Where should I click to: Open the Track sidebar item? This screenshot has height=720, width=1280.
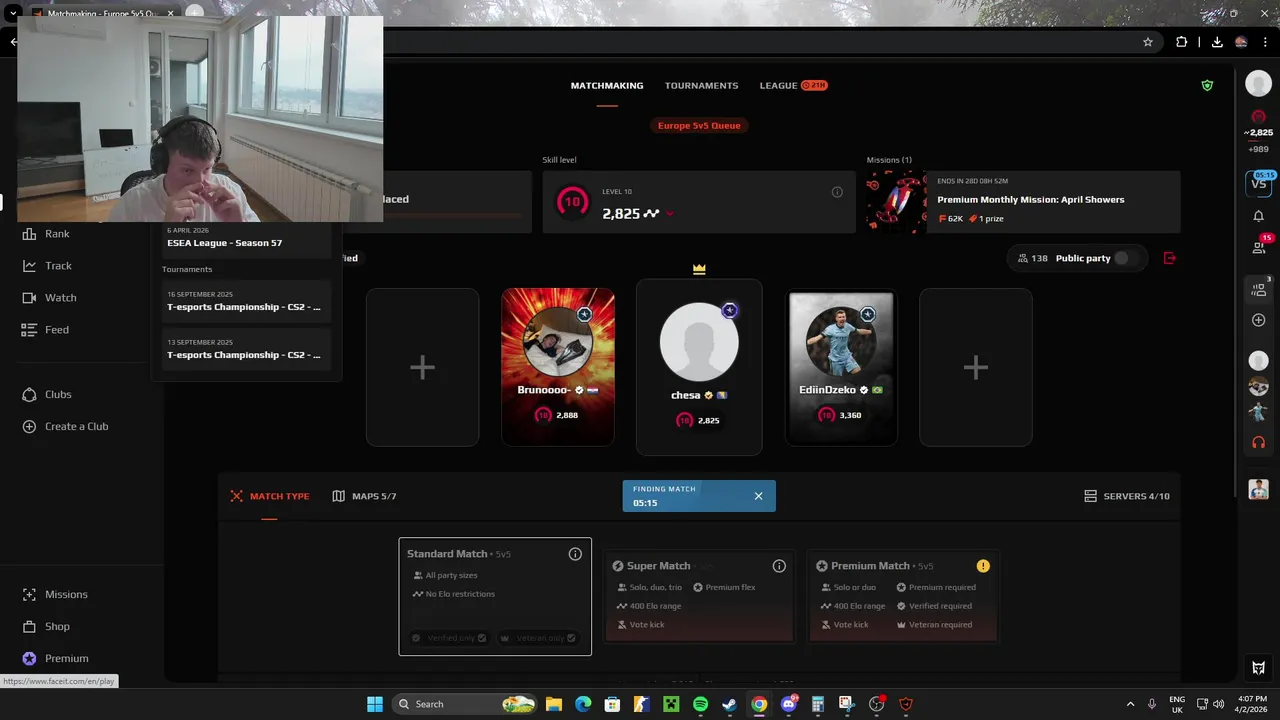46,265
